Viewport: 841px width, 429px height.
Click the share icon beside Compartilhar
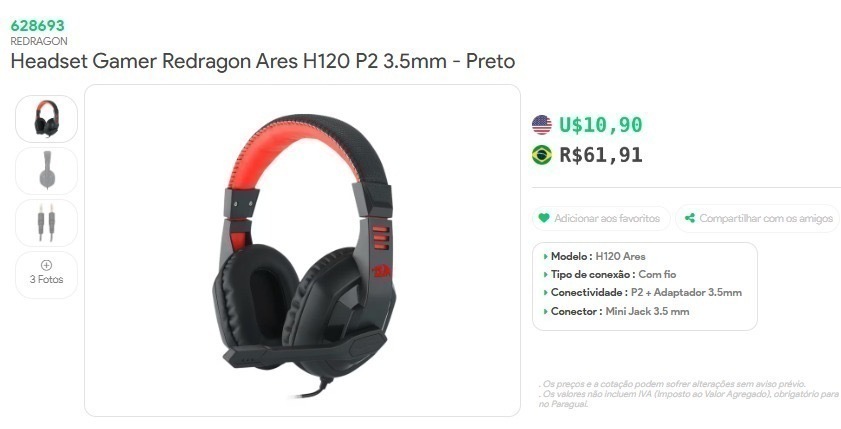[x=690, y=218]
